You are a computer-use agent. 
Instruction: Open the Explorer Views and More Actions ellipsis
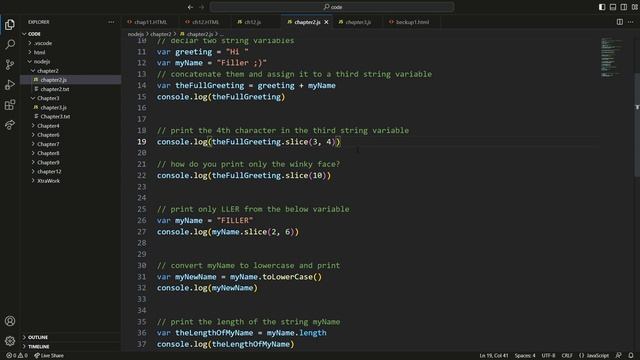111,22
